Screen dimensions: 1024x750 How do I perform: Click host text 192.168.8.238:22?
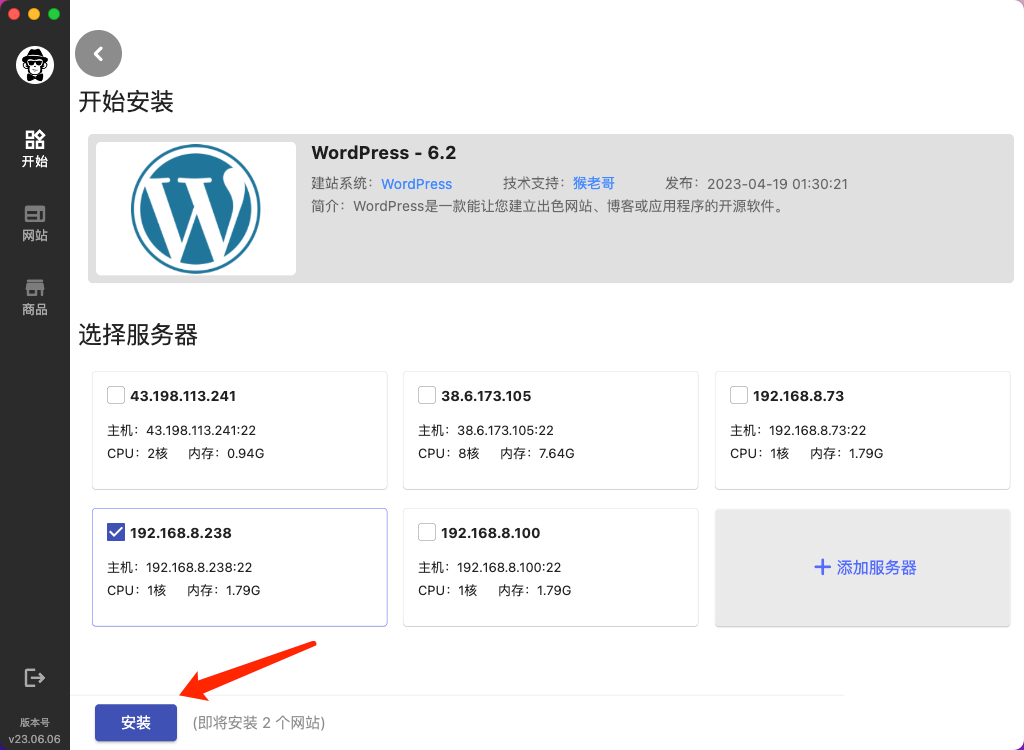(x=199, y=568)
